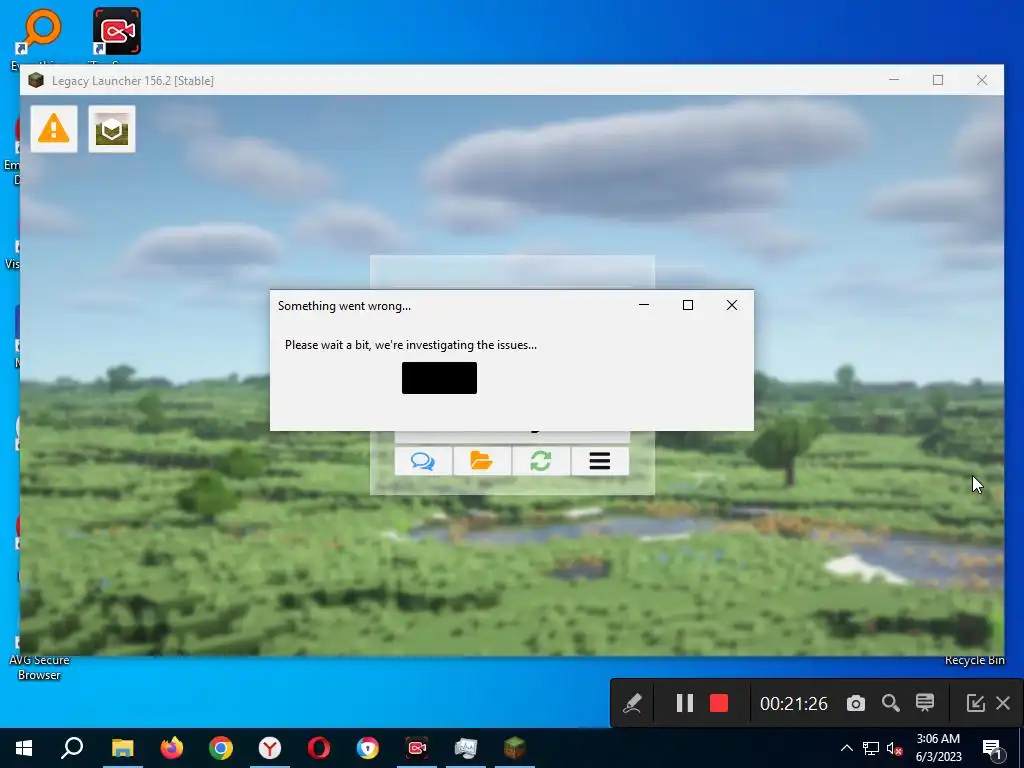Launch Yandex browser from taskbar
This screenshot has height=768, width=1024.
coord(270,748)
